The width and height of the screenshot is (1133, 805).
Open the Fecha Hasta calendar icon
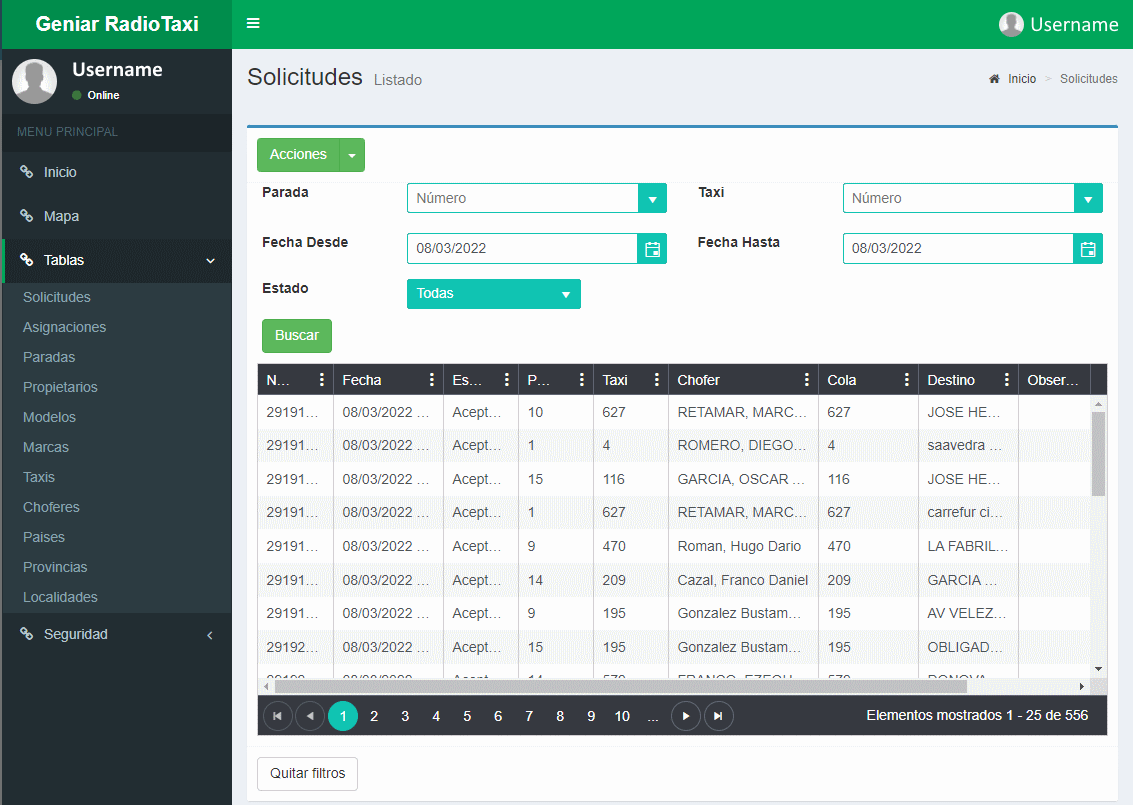[1087, 249]
